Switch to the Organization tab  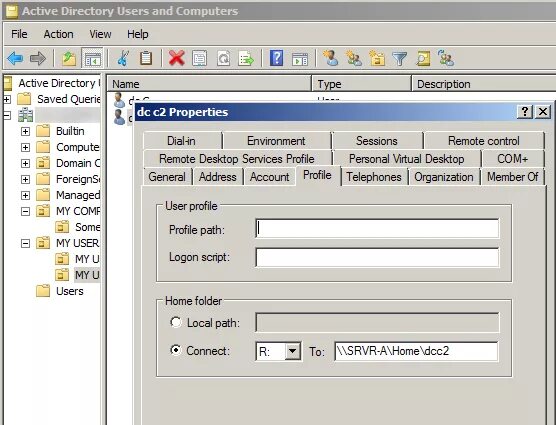[444, 177]
